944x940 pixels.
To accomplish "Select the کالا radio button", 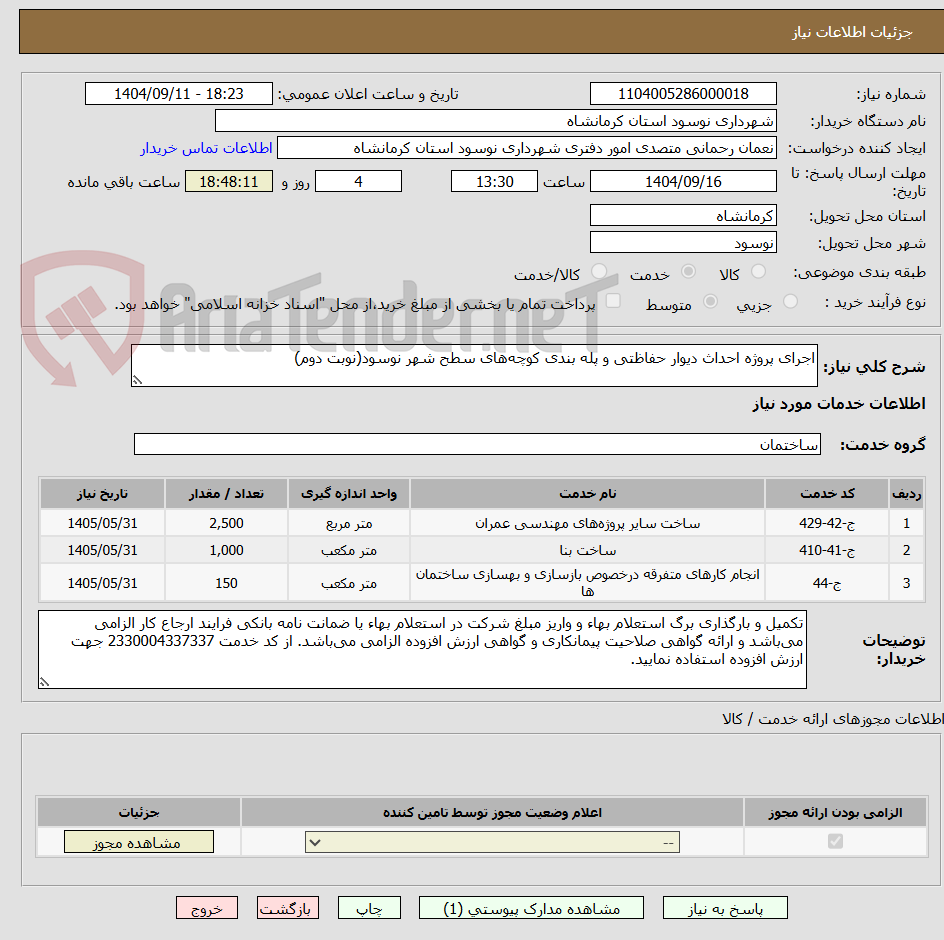I will 760,270.
